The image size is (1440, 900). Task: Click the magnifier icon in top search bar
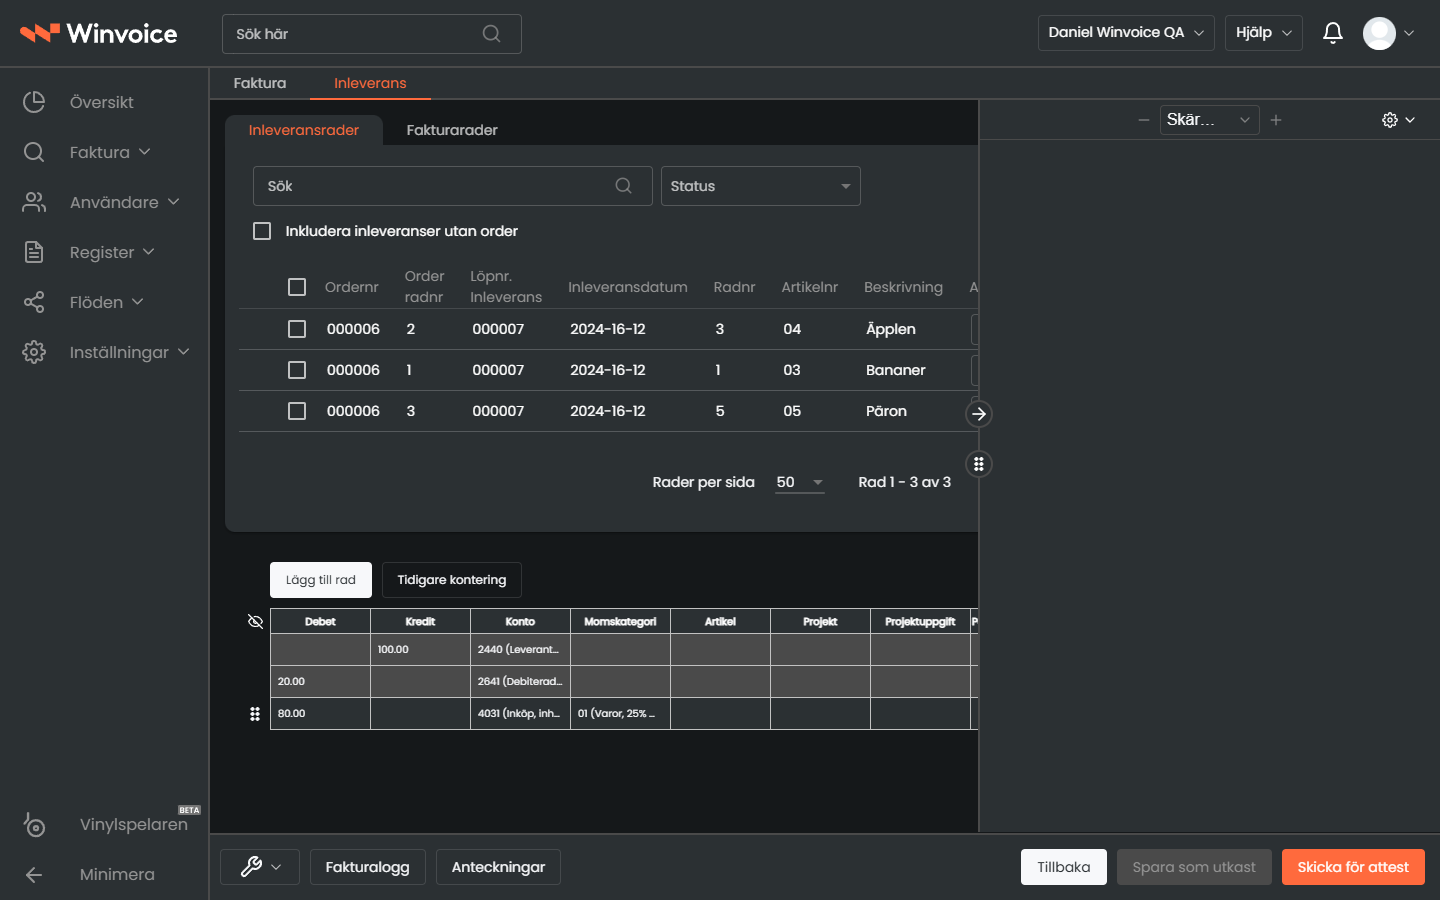point(491,34)
